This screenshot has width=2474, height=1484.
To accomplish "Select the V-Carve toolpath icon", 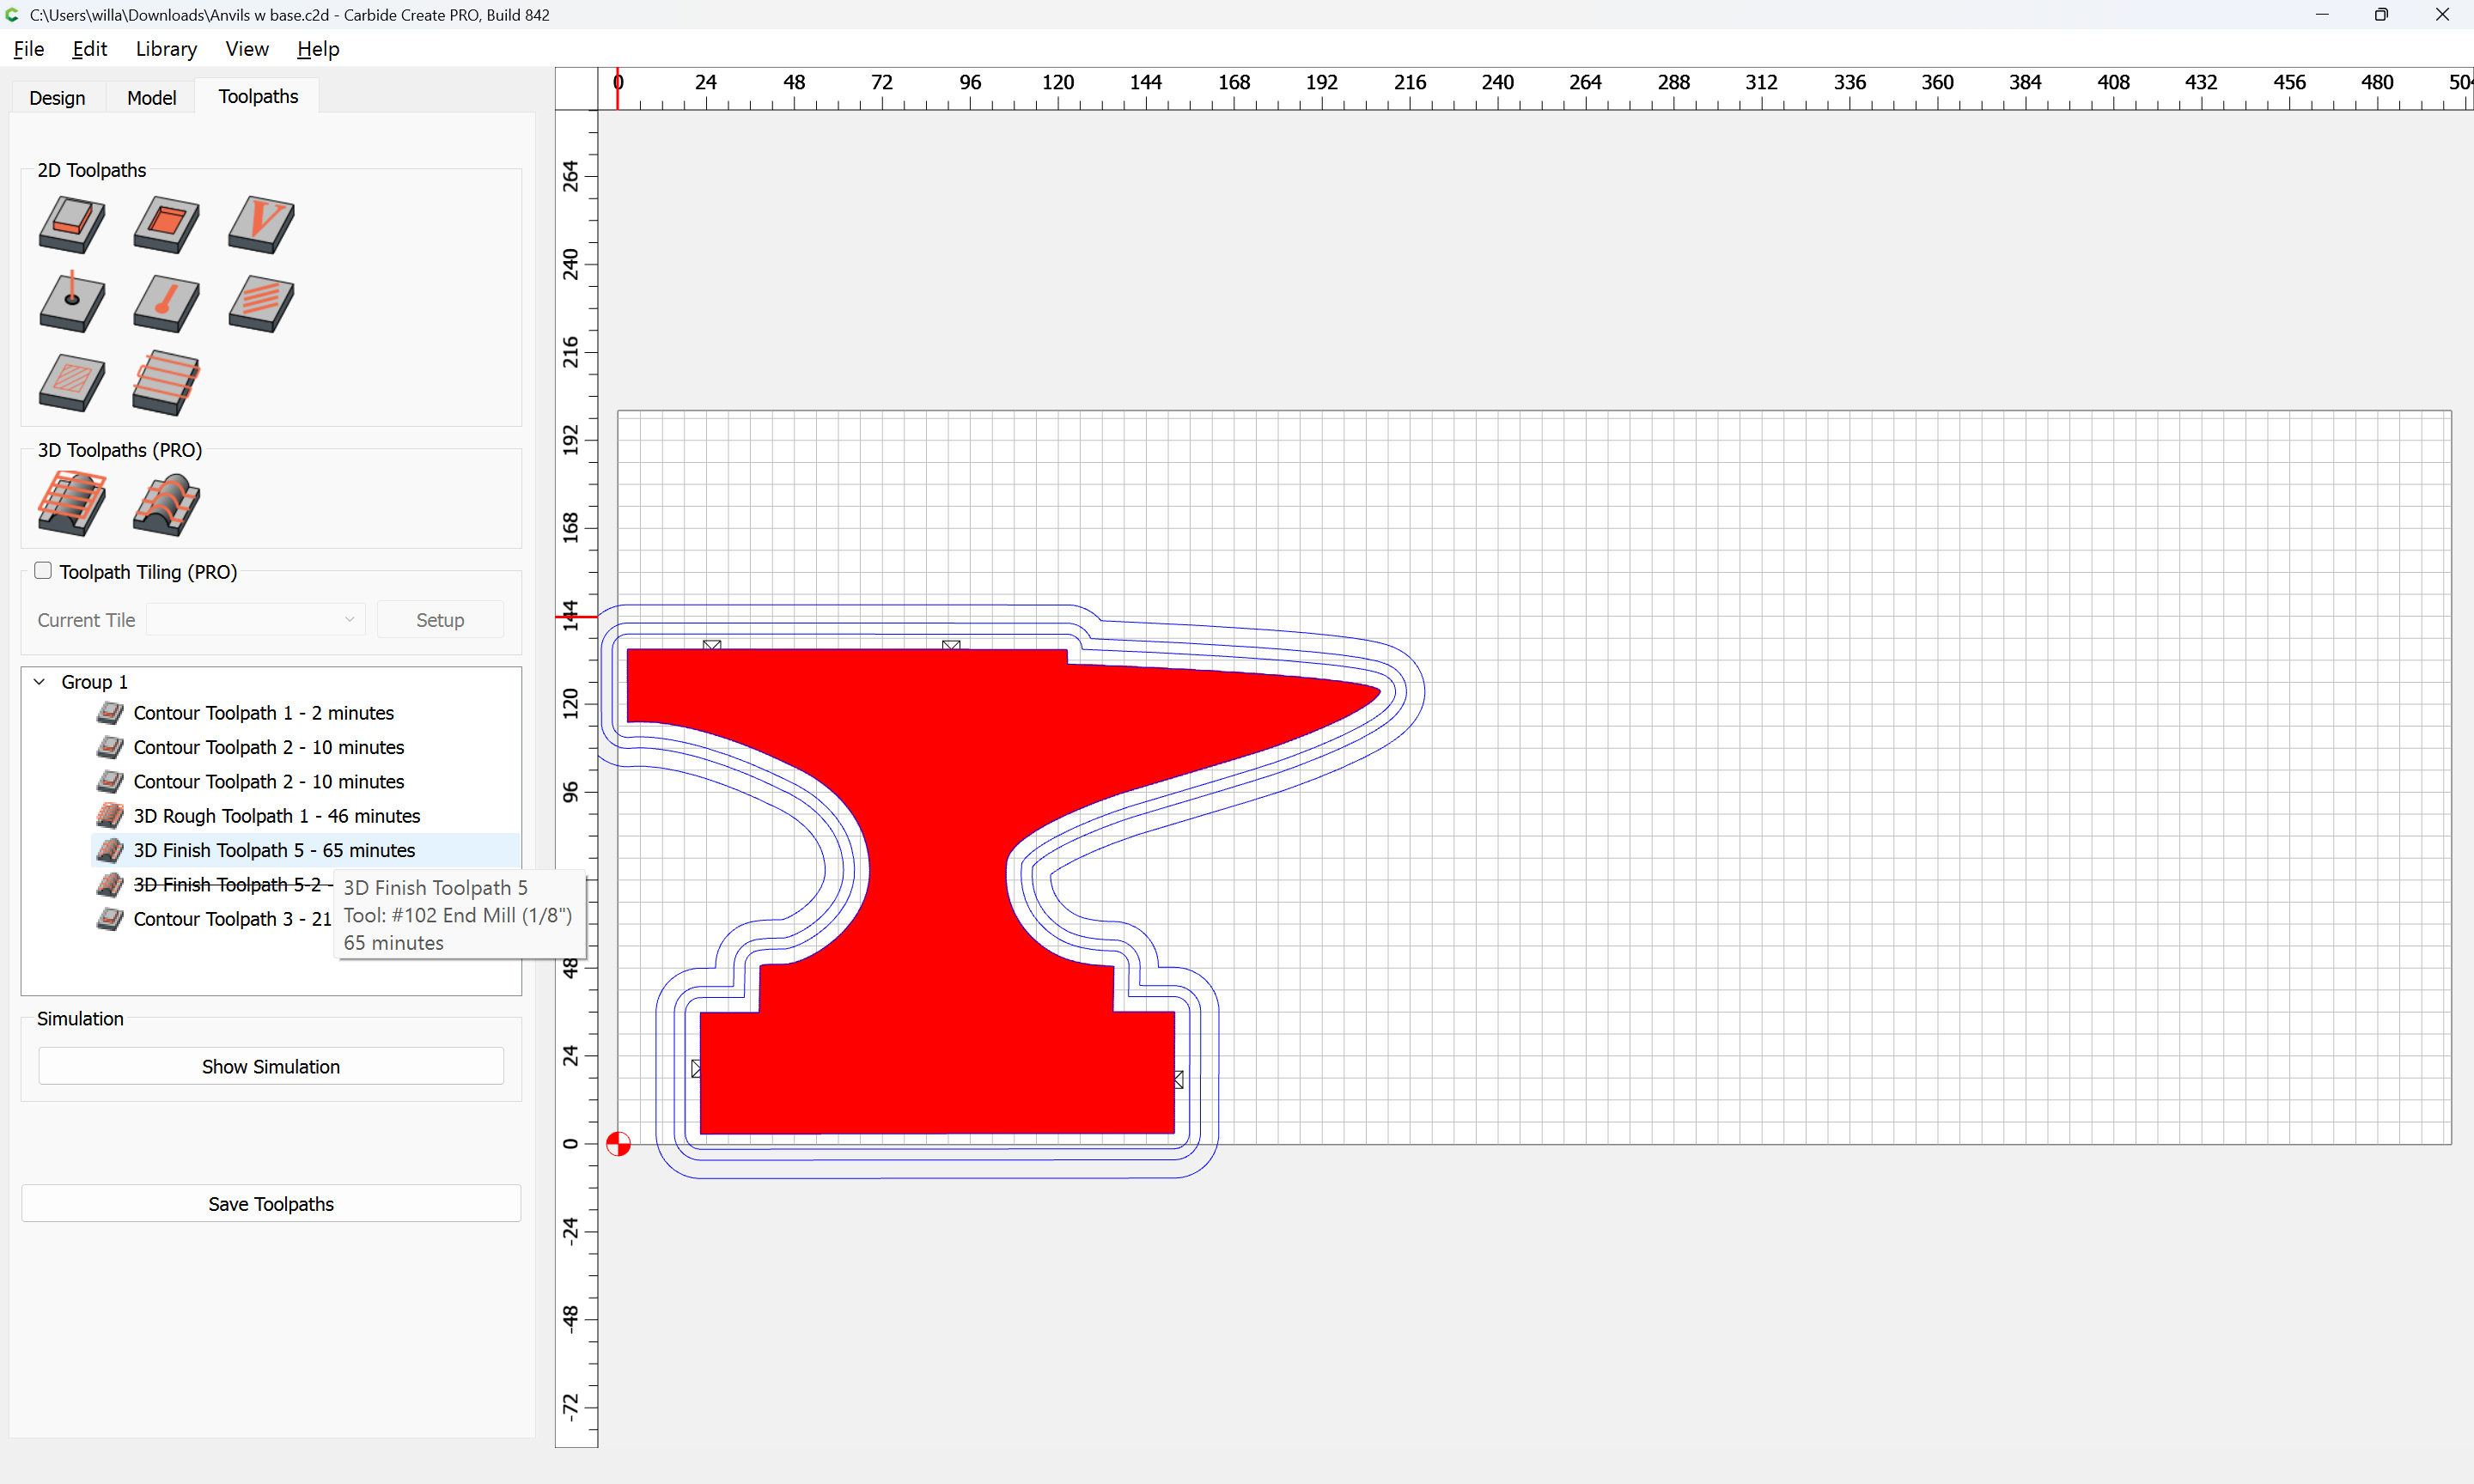I will [x=261, y=224].
